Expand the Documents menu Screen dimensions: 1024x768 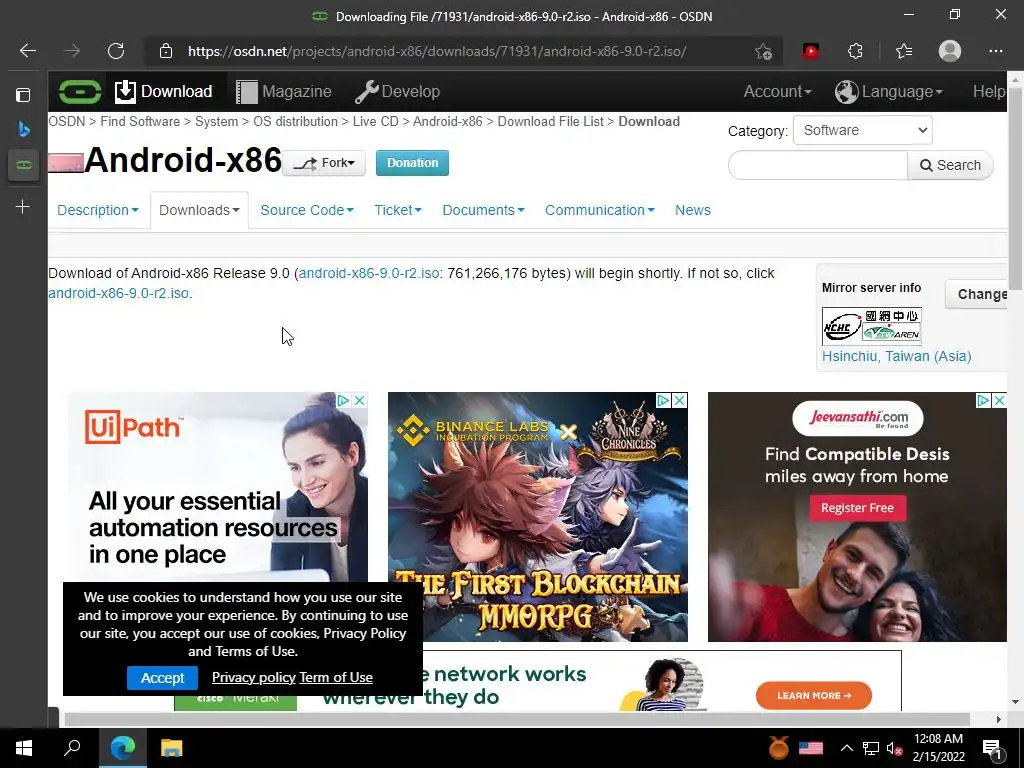[x=483, y=210]
